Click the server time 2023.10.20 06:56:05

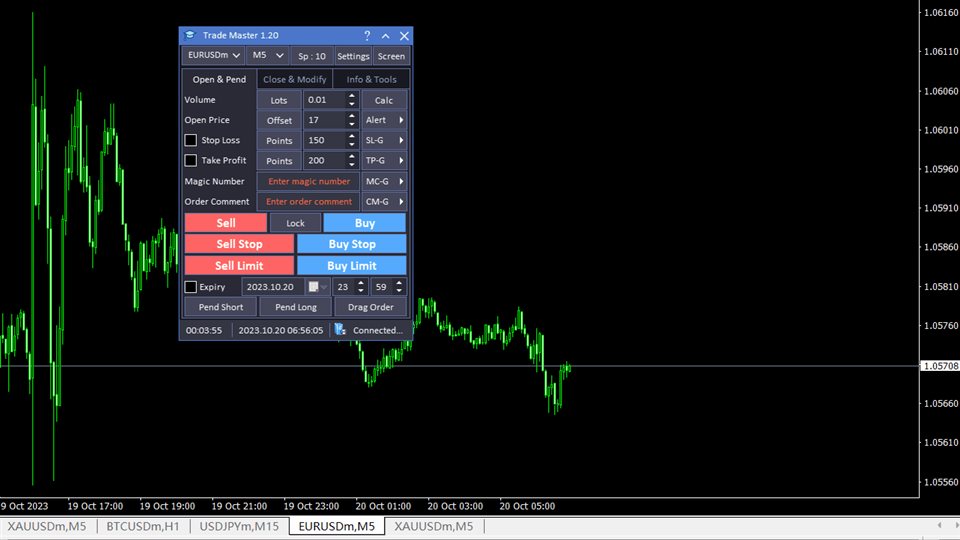[280, 330]
